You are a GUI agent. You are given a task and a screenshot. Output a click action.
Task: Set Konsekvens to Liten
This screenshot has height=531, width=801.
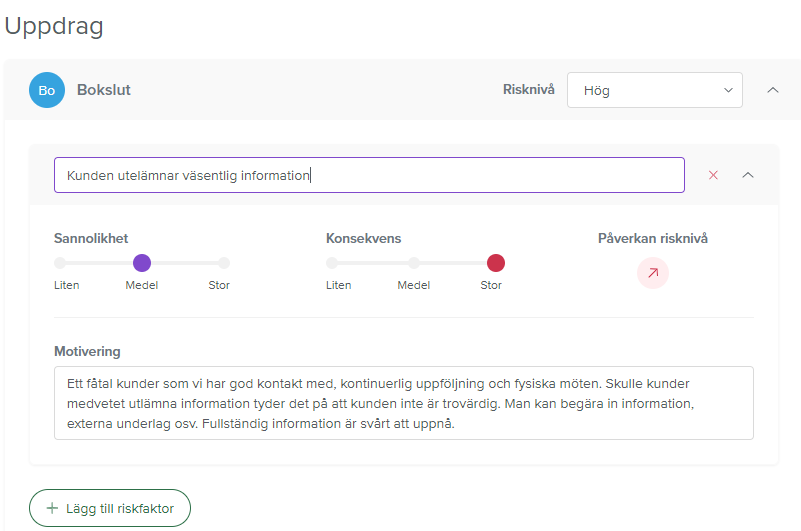tap(332, 263)
